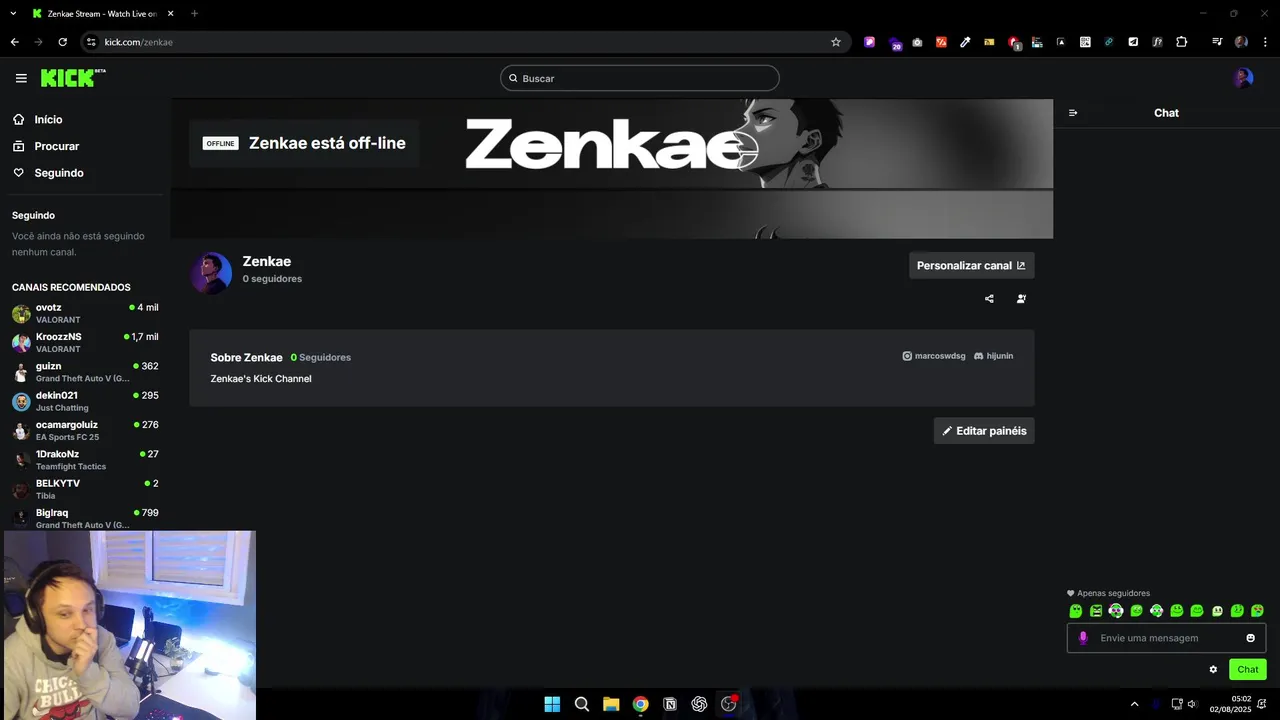Open File Explorer from the taskbar

pyautogui.click(x=611, y=704)
